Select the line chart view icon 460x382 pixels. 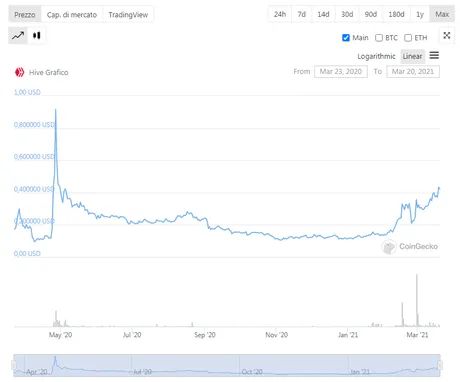18,35
